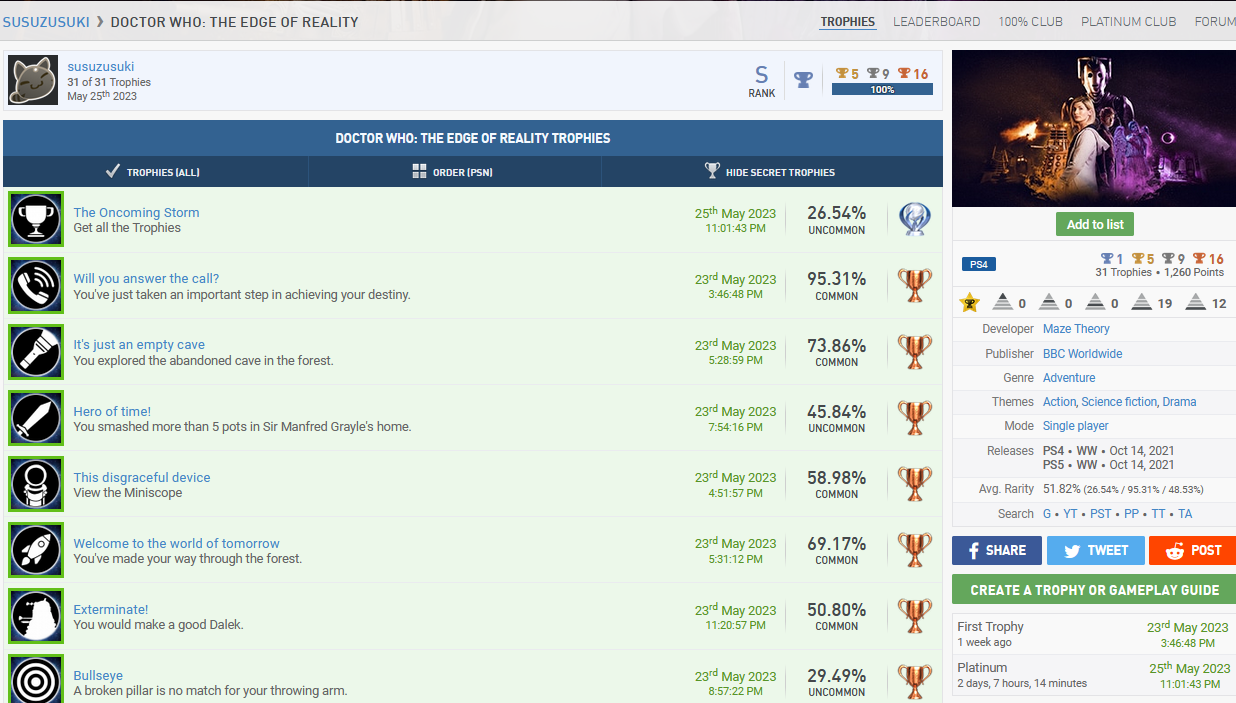Switch to the Platinum Club tab
Image resolution: width=1236 pixels, height=703 pixels.
(1129, 22)
